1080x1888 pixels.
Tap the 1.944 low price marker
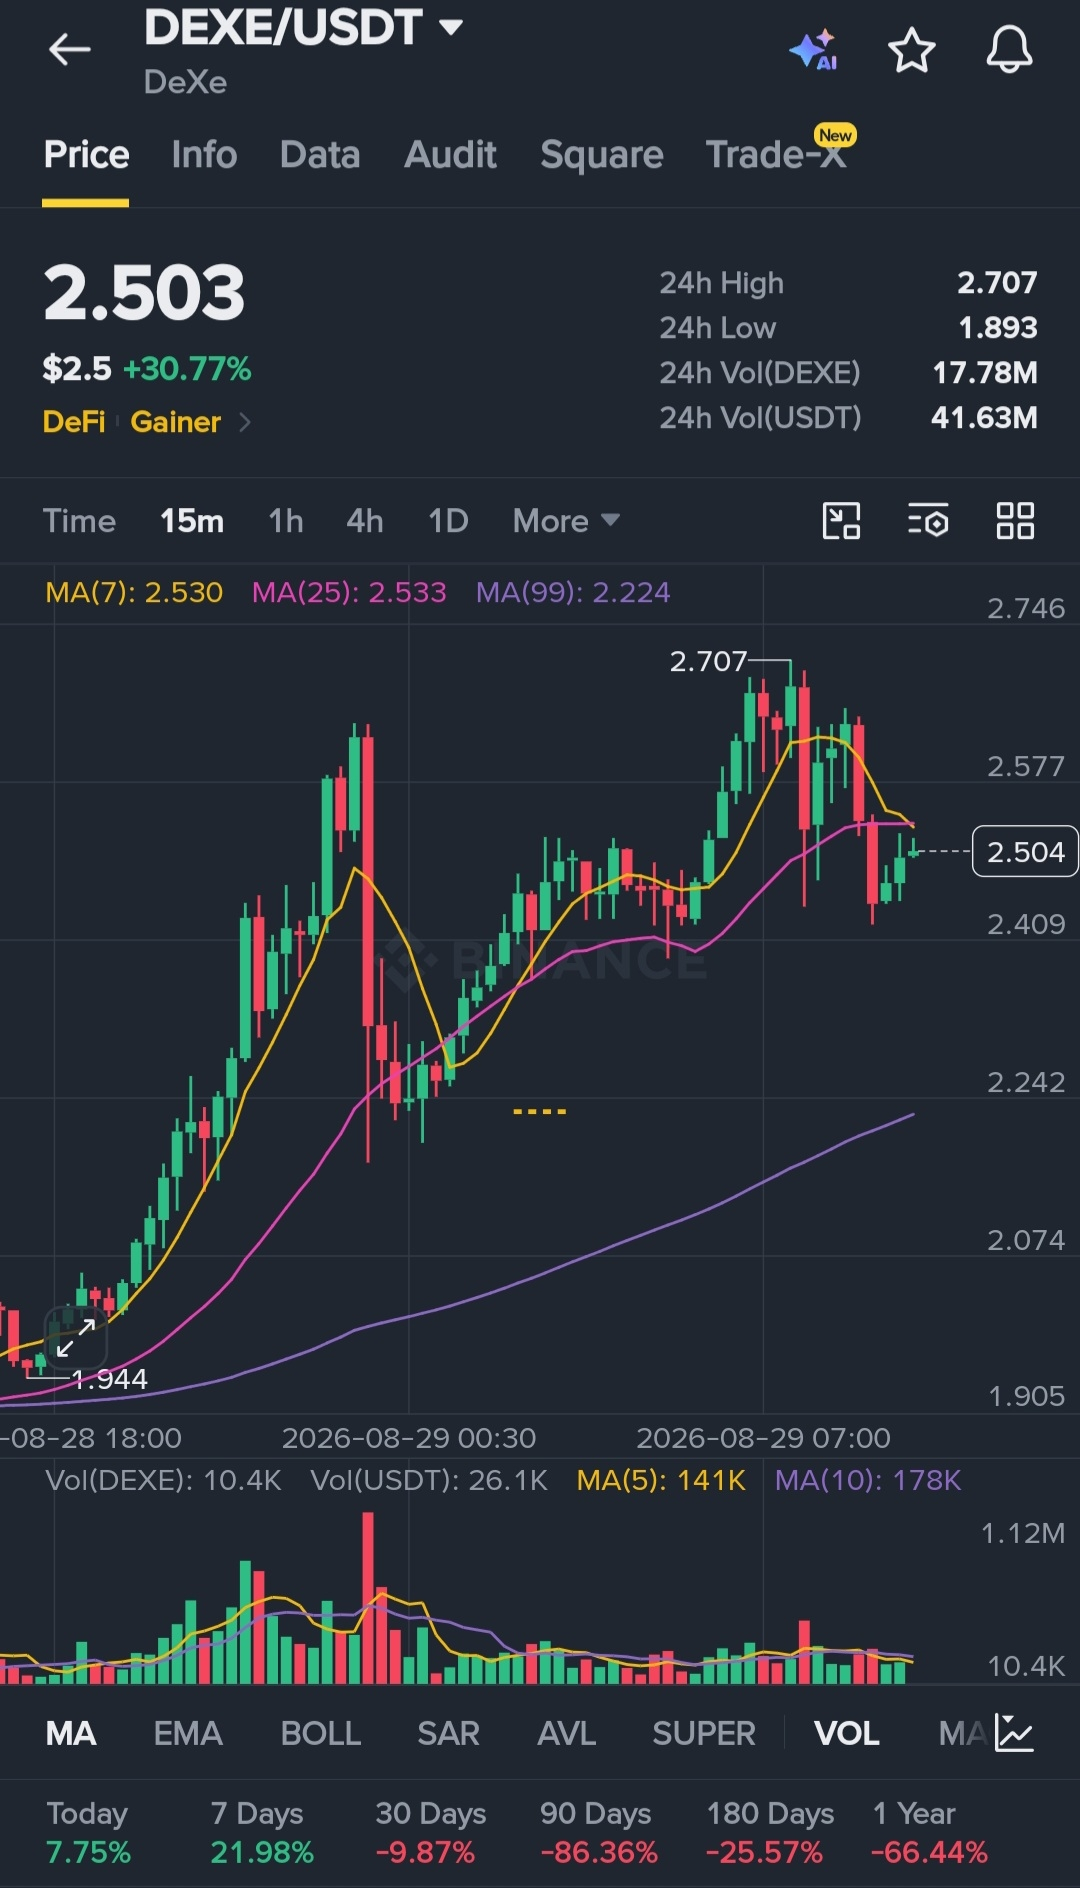pos(110,1379)
